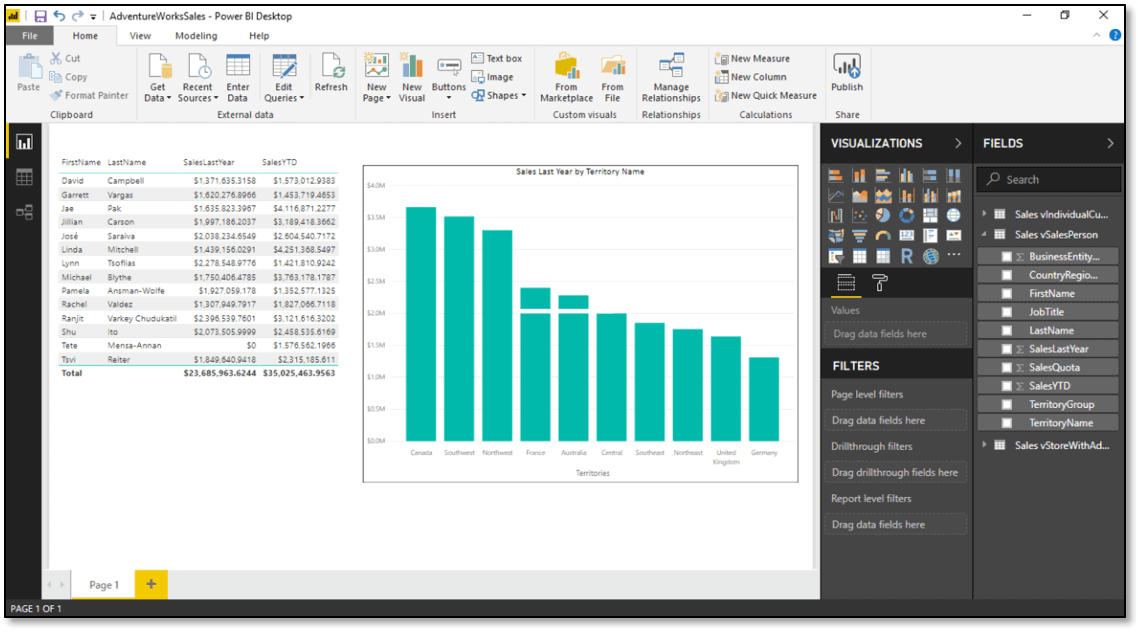Select the card visual with 123
This screenshot has width=1138, height=632.
click(906, 236)
